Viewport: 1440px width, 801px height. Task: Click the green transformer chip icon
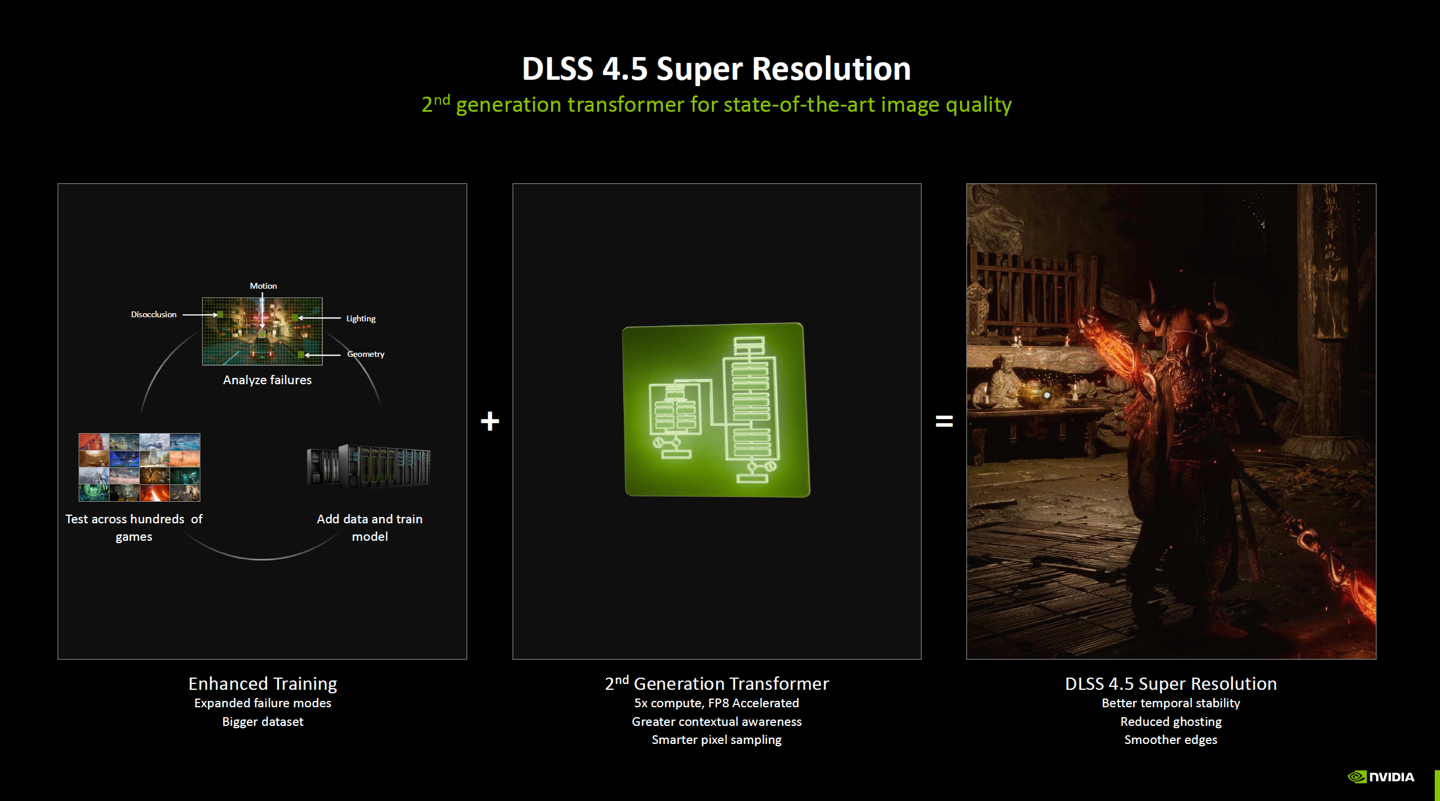pyautogui.click(x=716, y=410)
